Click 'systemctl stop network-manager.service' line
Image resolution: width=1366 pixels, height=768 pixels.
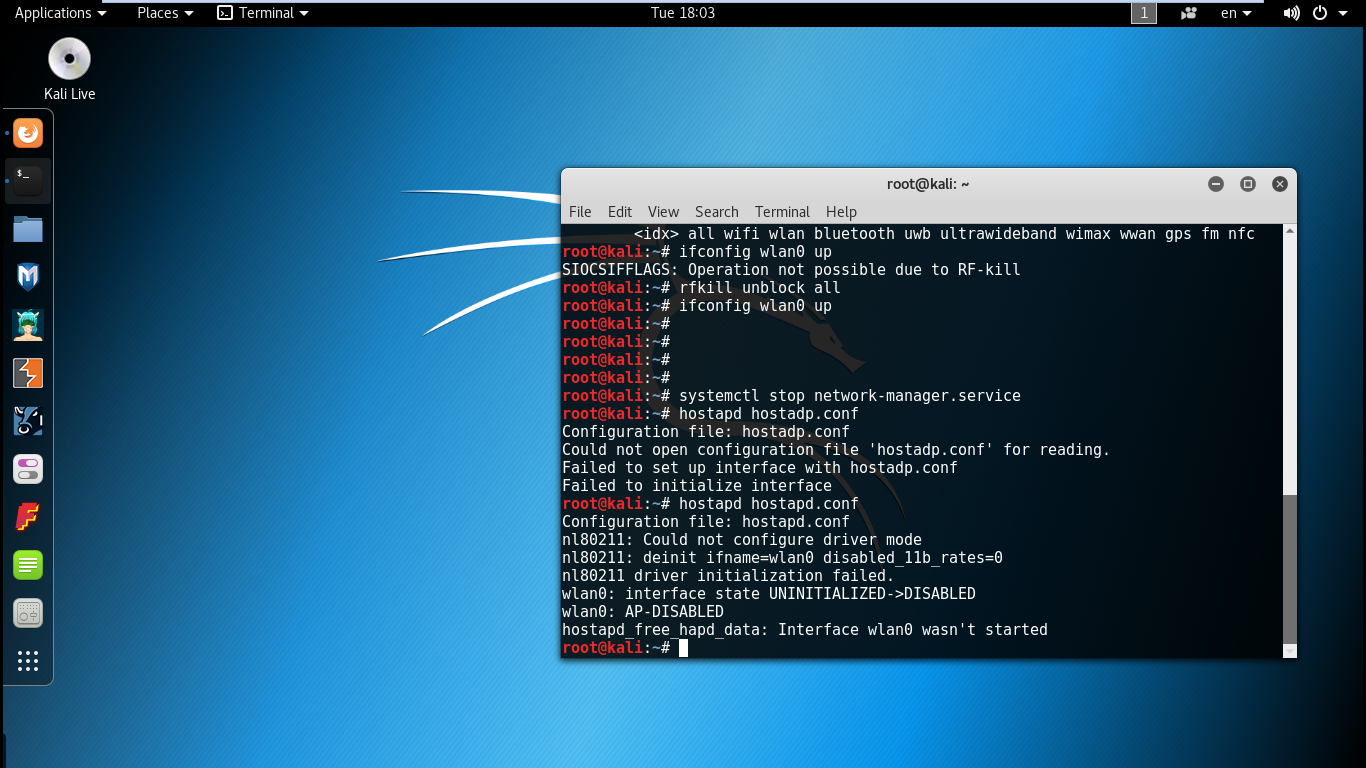coord(850,396)
